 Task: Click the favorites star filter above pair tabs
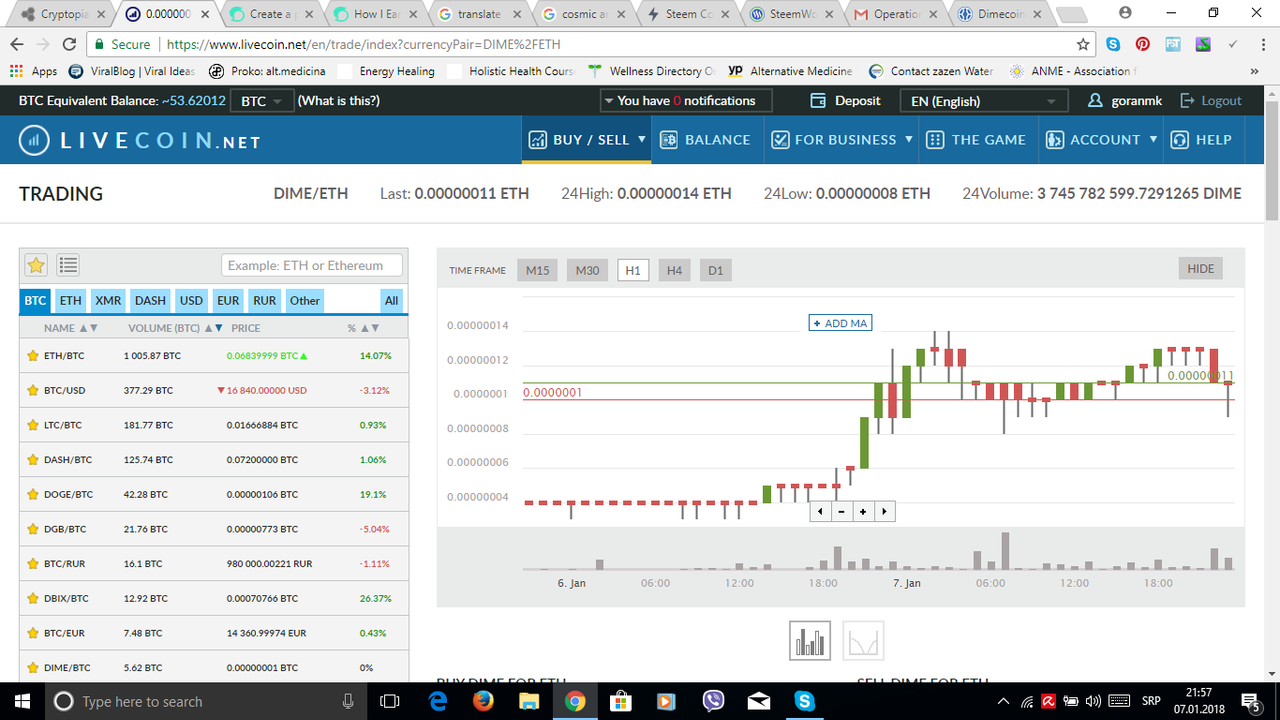(x=36, y=265)
